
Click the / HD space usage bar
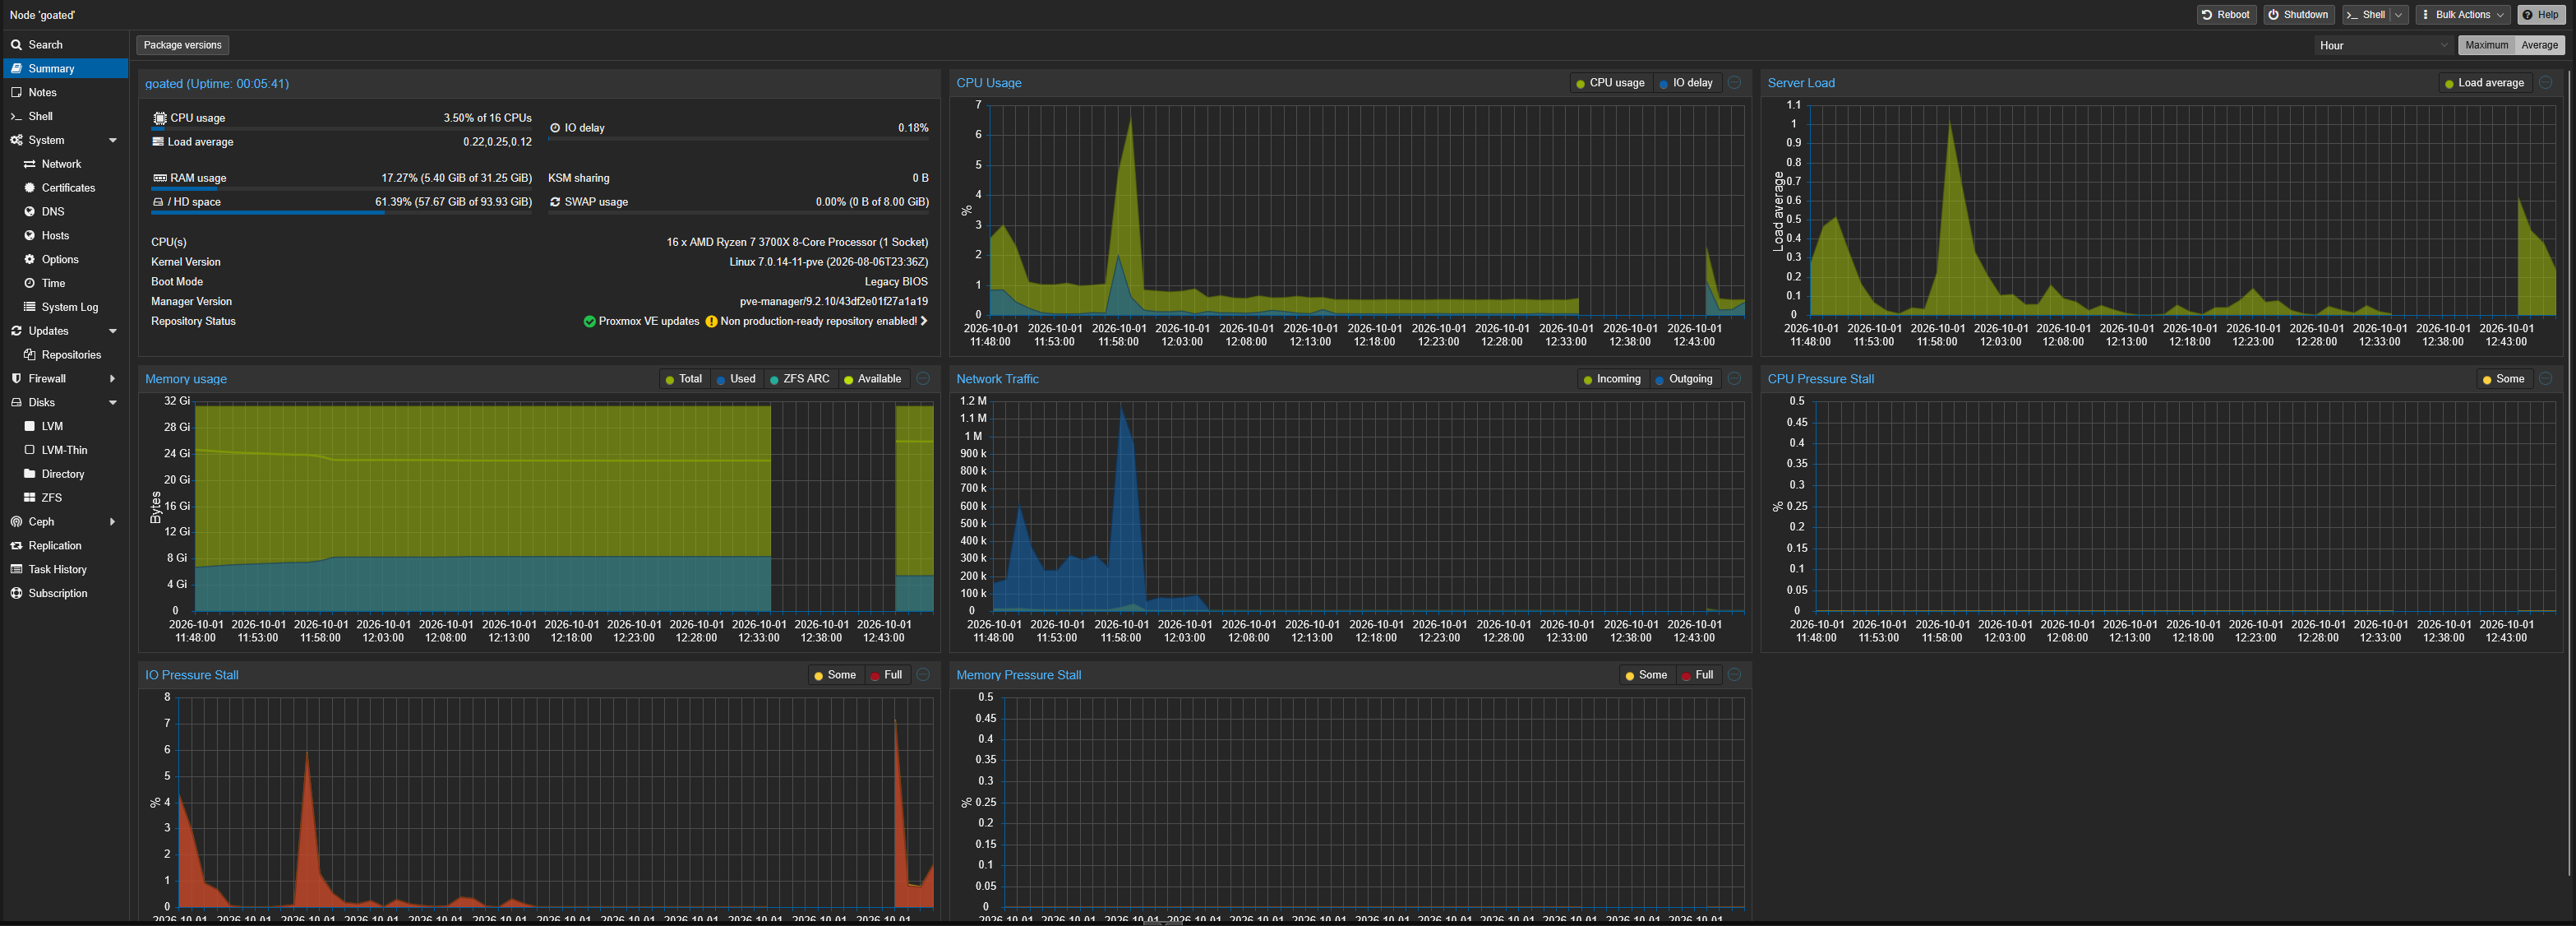click(x=342, y=213)
